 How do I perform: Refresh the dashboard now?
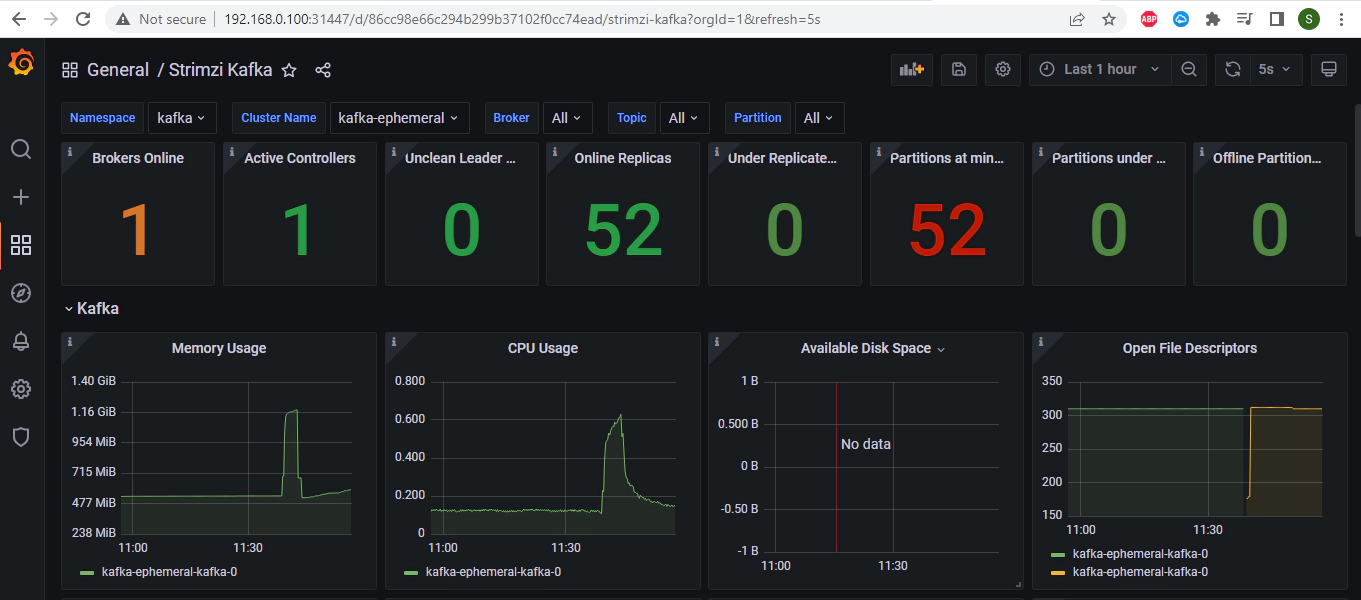1233,69
